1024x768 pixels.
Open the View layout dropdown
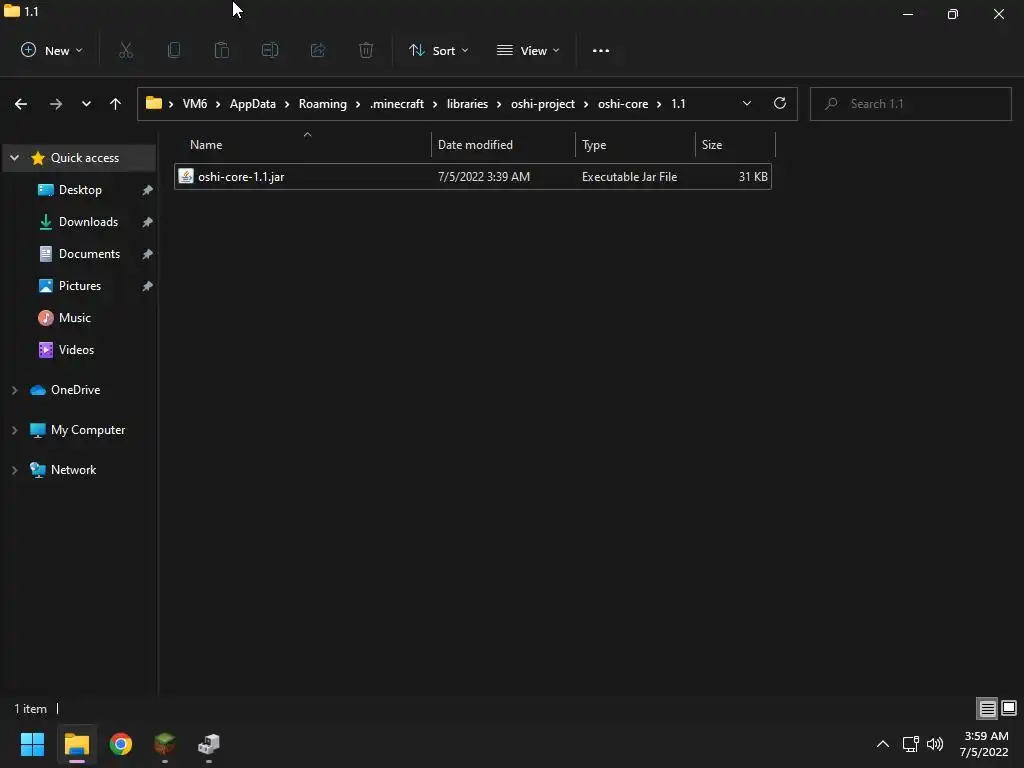[528, 50]
